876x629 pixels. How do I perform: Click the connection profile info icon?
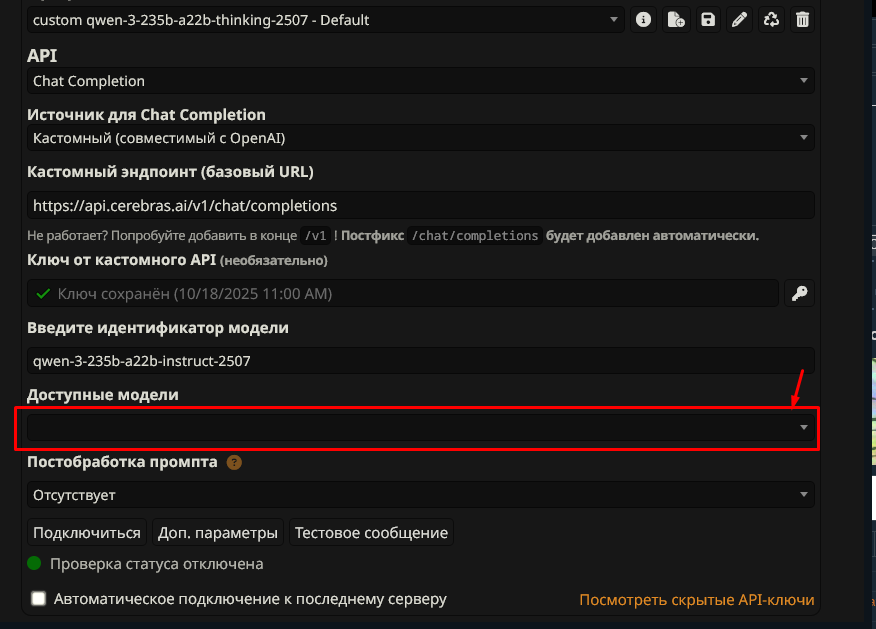tap(644, 19)
